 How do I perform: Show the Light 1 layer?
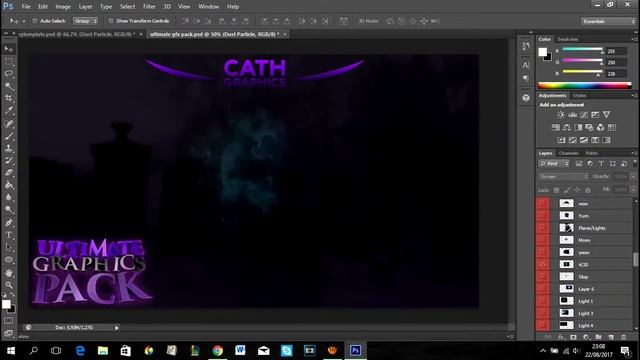[x=542, y=301]
